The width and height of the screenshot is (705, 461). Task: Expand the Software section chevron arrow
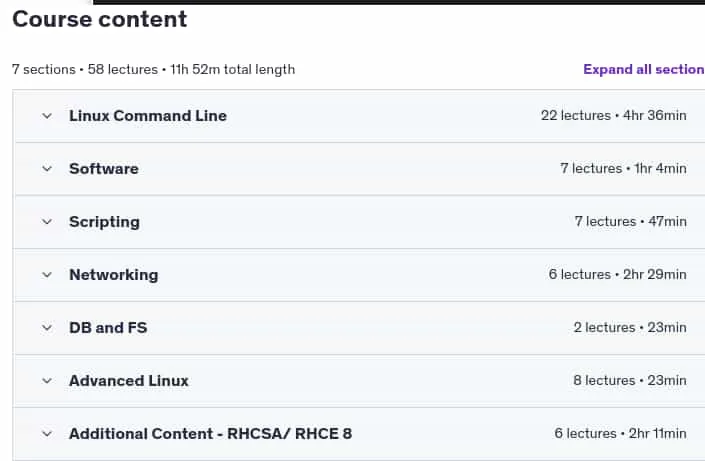pos(47,169)
